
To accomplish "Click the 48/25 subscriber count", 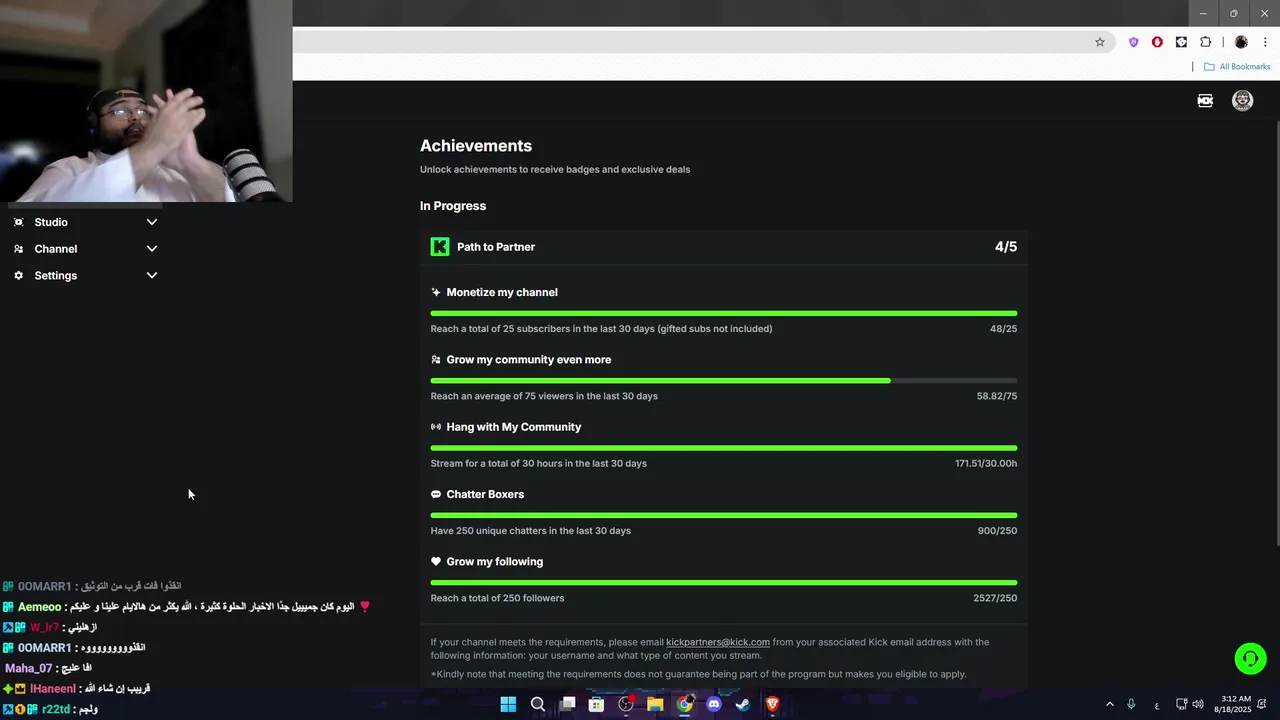I will 1004,329.
